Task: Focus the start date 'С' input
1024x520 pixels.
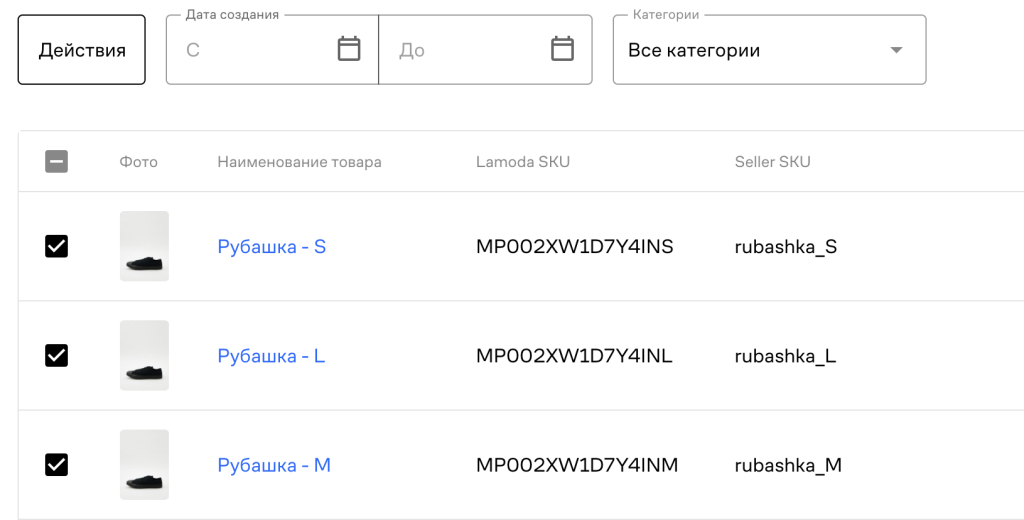Action: 250,50
